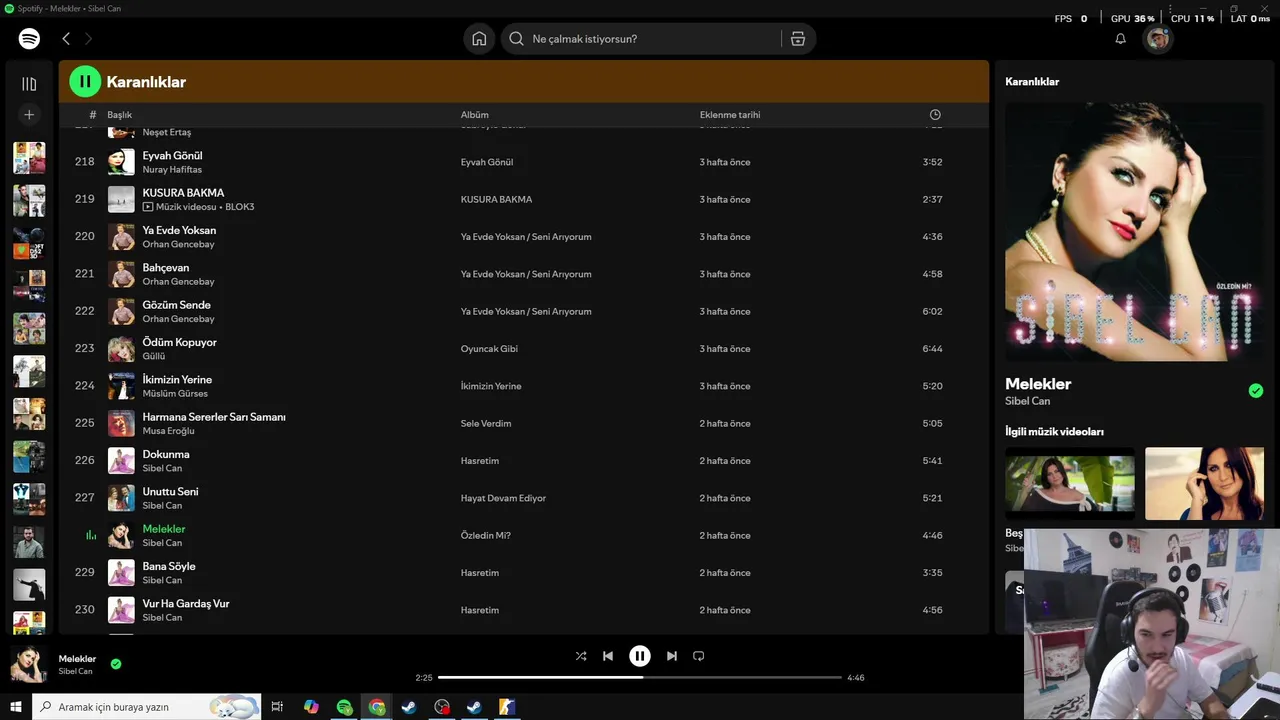Click Windows taskbar search box
Image resolution: width=1280 pixels, height=720 pixels.
click(x=147, y=707)
